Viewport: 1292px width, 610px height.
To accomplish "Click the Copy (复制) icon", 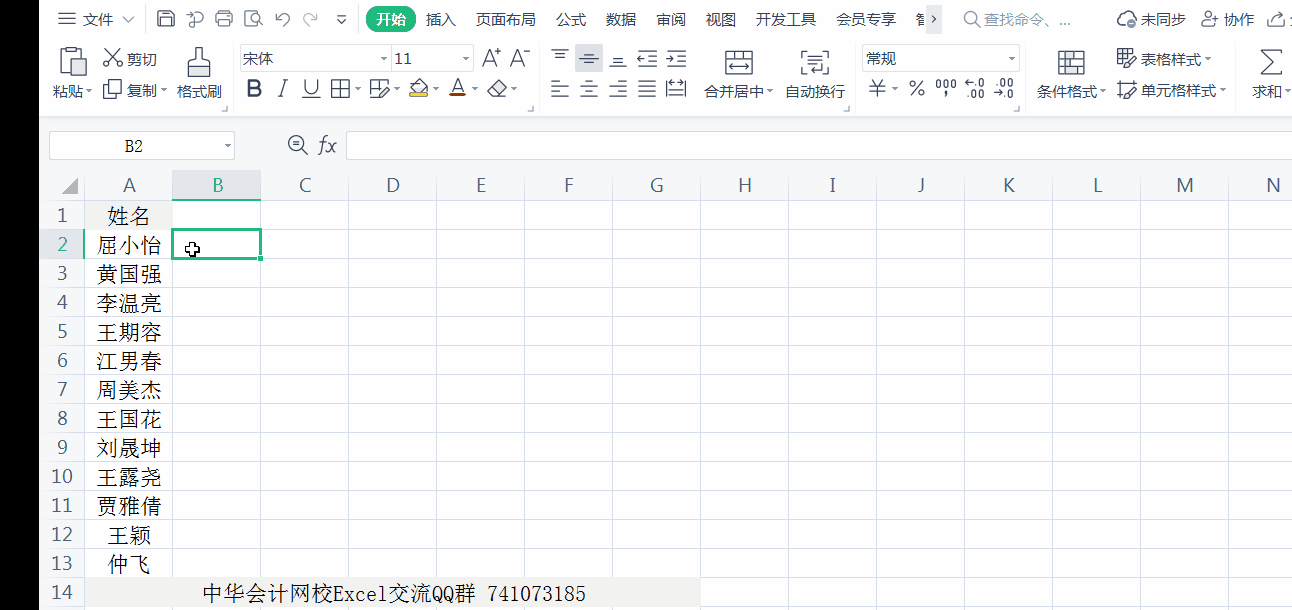I will click(112, 90).
